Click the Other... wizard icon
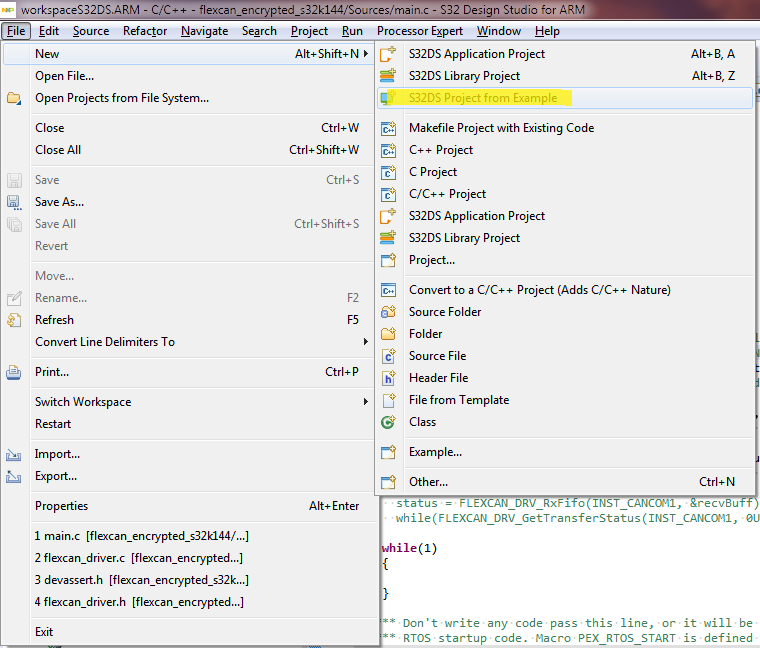This screenshot has height=648, width=760. [388, 482]
